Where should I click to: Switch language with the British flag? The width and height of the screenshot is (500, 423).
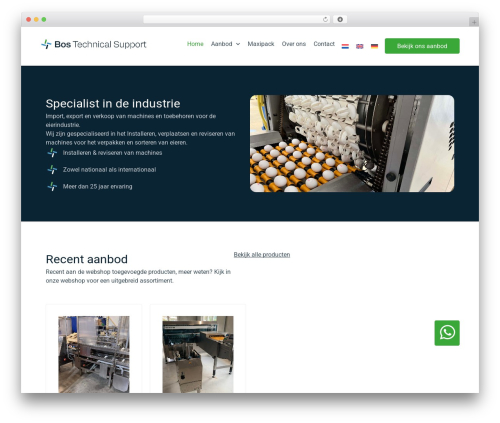pyautogui.click(x=360, y=46)
